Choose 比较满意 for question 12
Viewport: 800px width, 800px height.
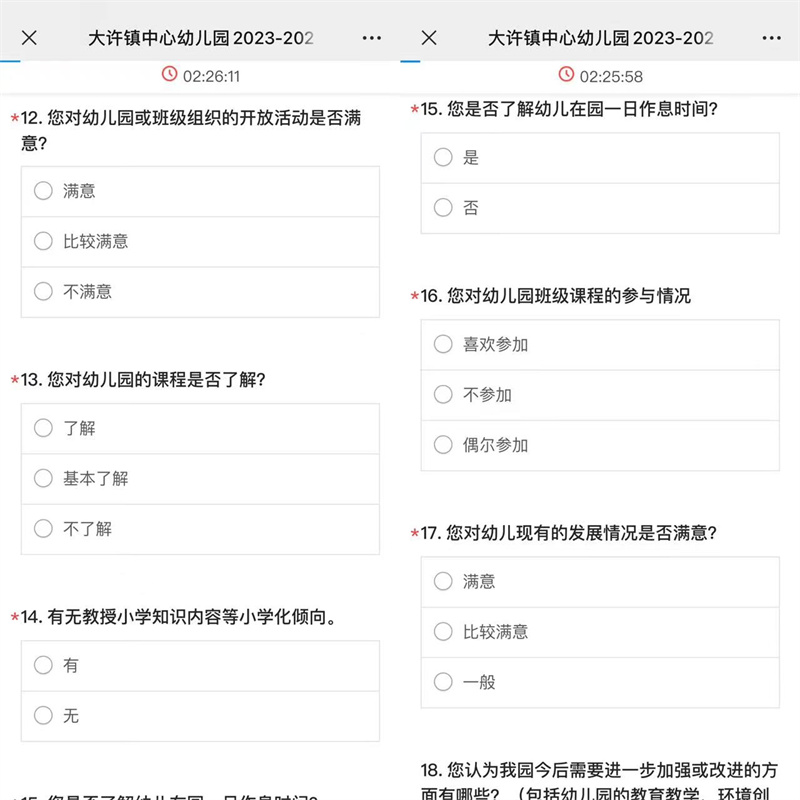43,241
